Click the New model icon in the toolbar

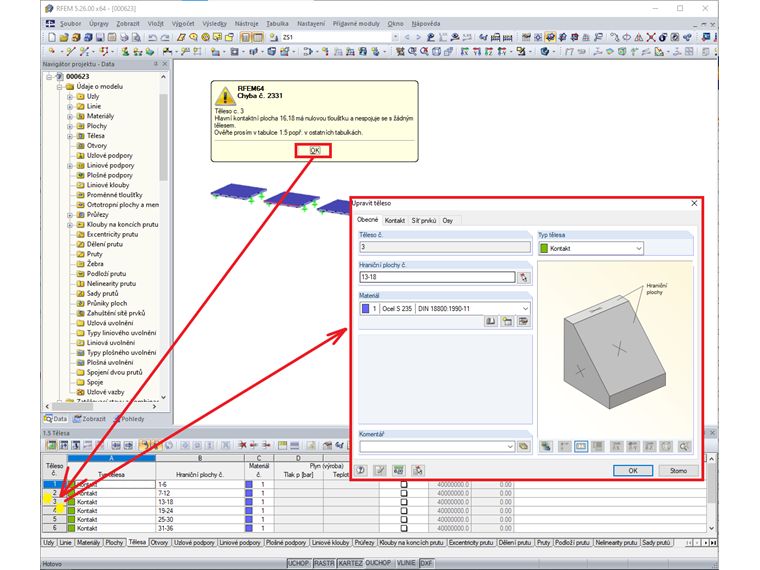[52, 37]
